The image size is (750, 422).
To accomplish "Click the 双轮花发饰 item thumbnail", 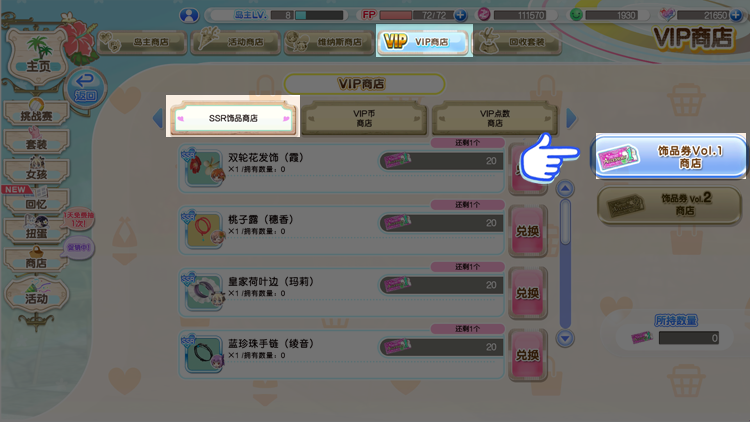I will pos(203,168).
